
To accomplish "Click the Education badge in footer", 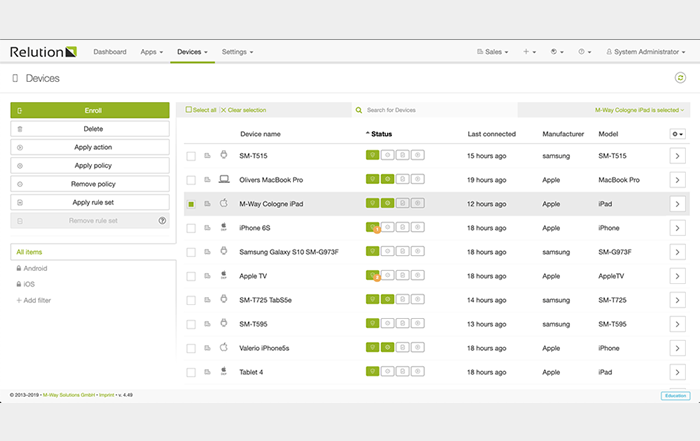I will tap(675, 395).
